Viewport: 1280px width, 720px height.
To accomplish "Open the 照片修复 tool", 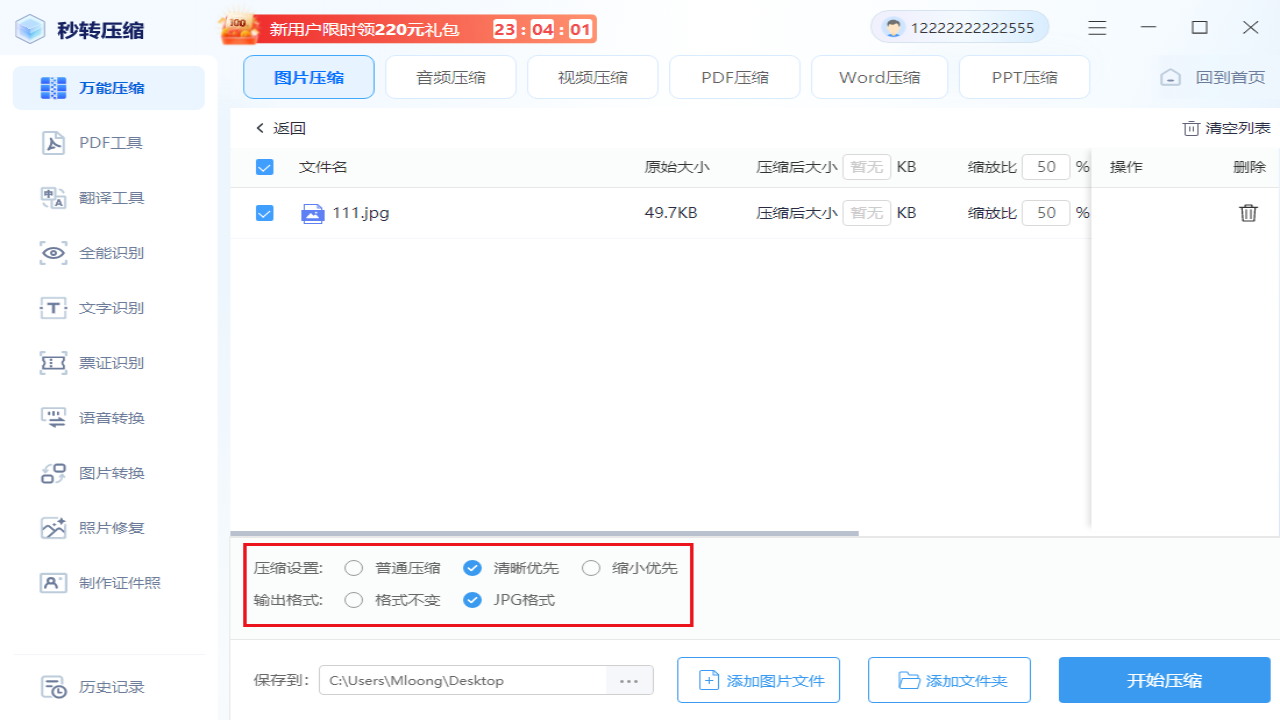I will coord(110,527).
